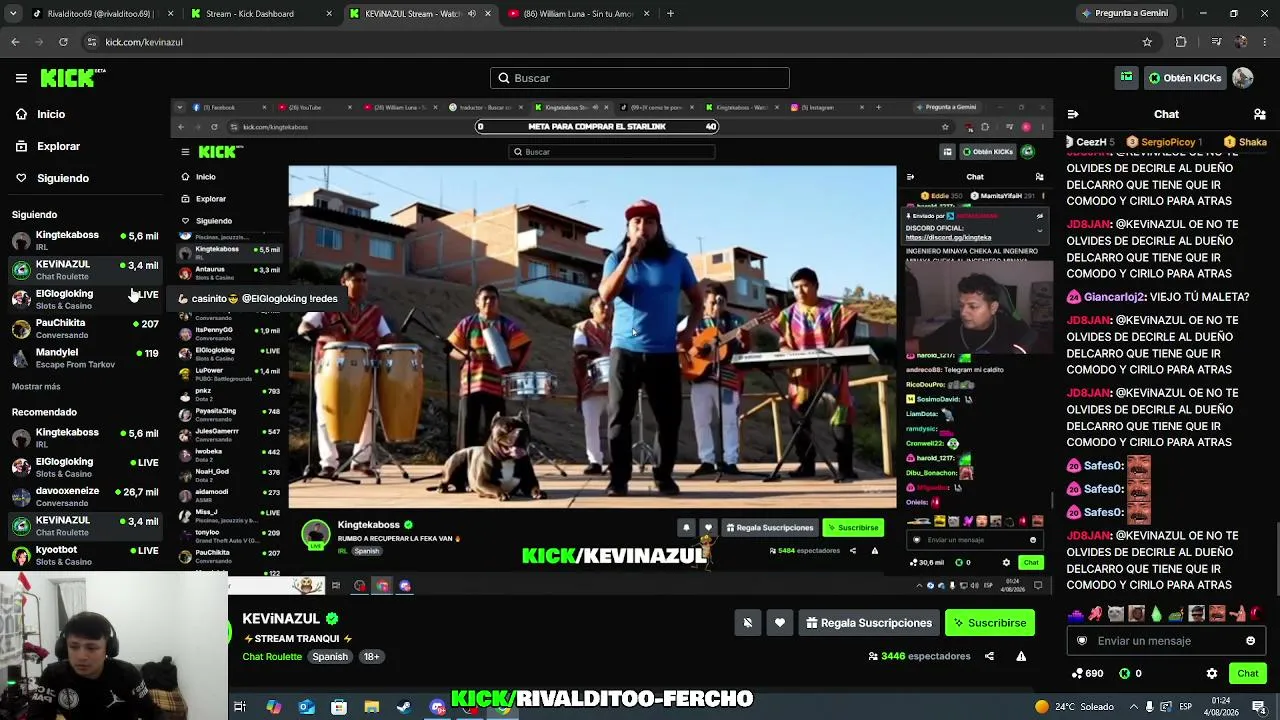Open Steam from the taskbar
This screenshot has height=720, width=1280.
[404, 707]
